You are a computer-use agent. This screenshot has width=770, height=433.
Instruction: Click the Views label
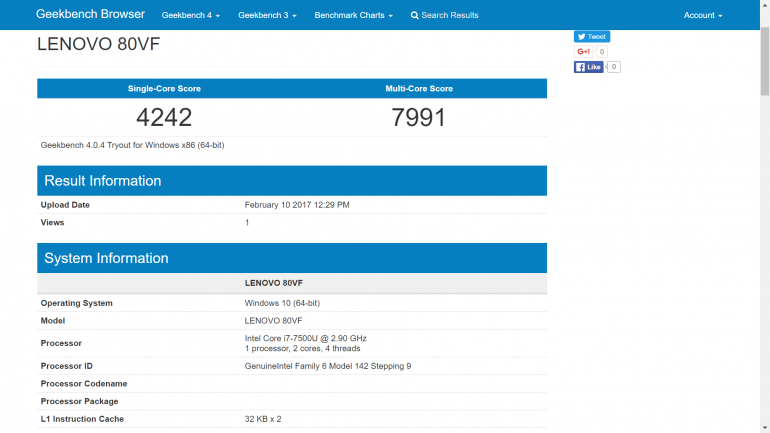(x=52, y=222)
